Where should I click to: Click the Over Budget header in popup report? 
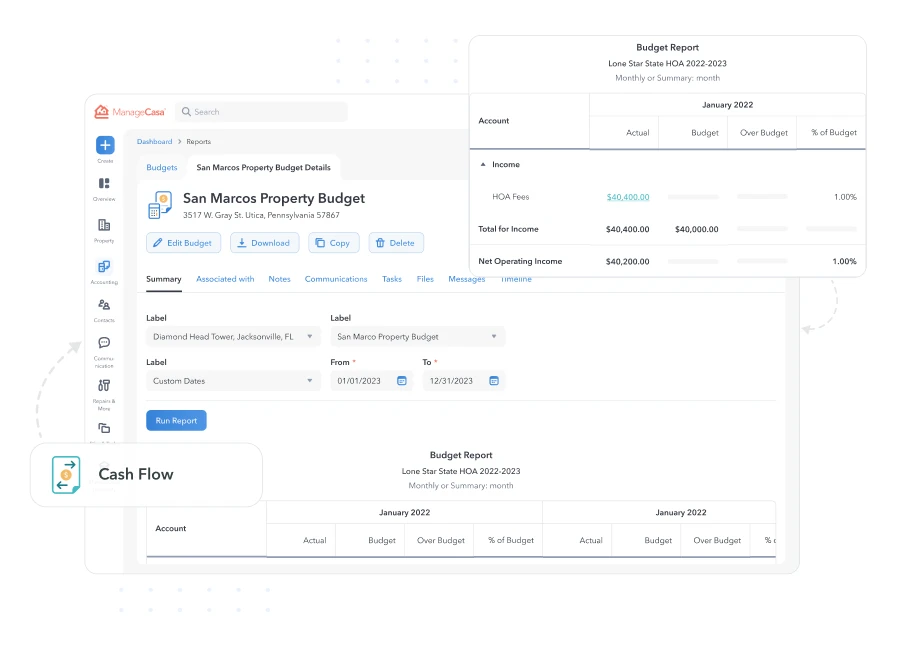pos(764,133)
